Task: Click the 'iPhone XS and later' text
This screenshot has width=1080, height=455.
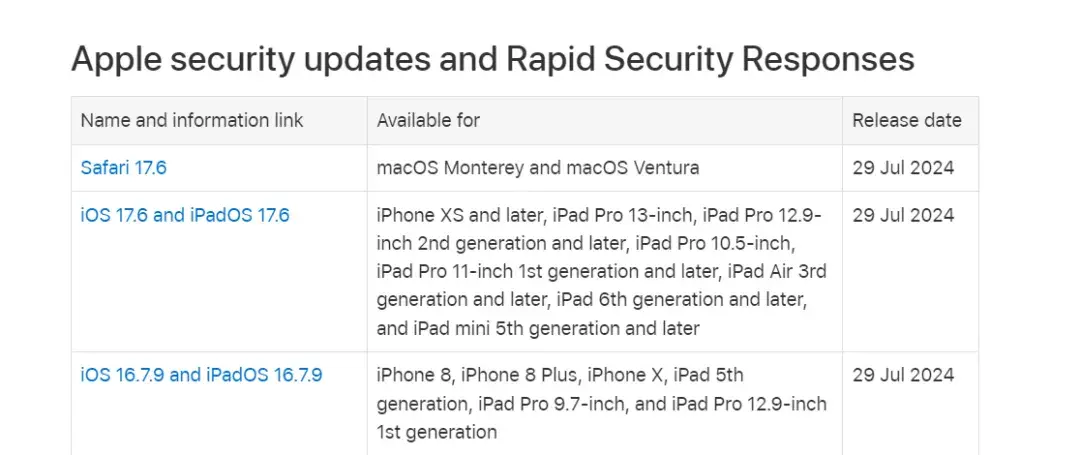Action: pyautogui.click(x=460, y=215)
